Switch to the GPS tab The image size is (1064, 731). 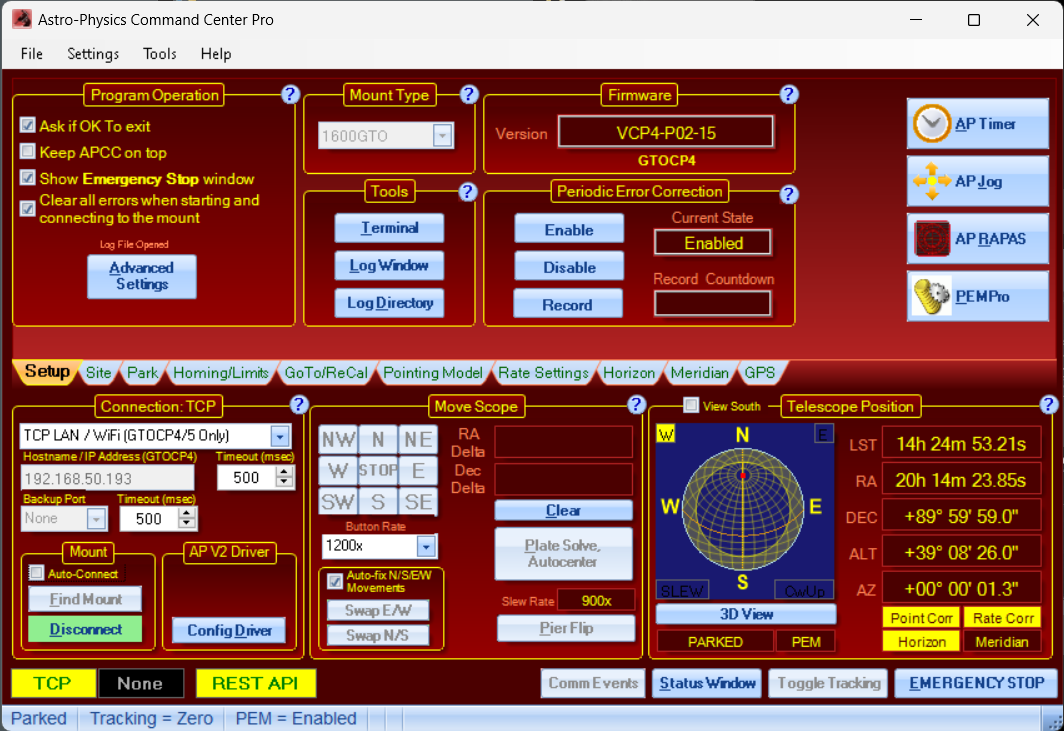759,373
